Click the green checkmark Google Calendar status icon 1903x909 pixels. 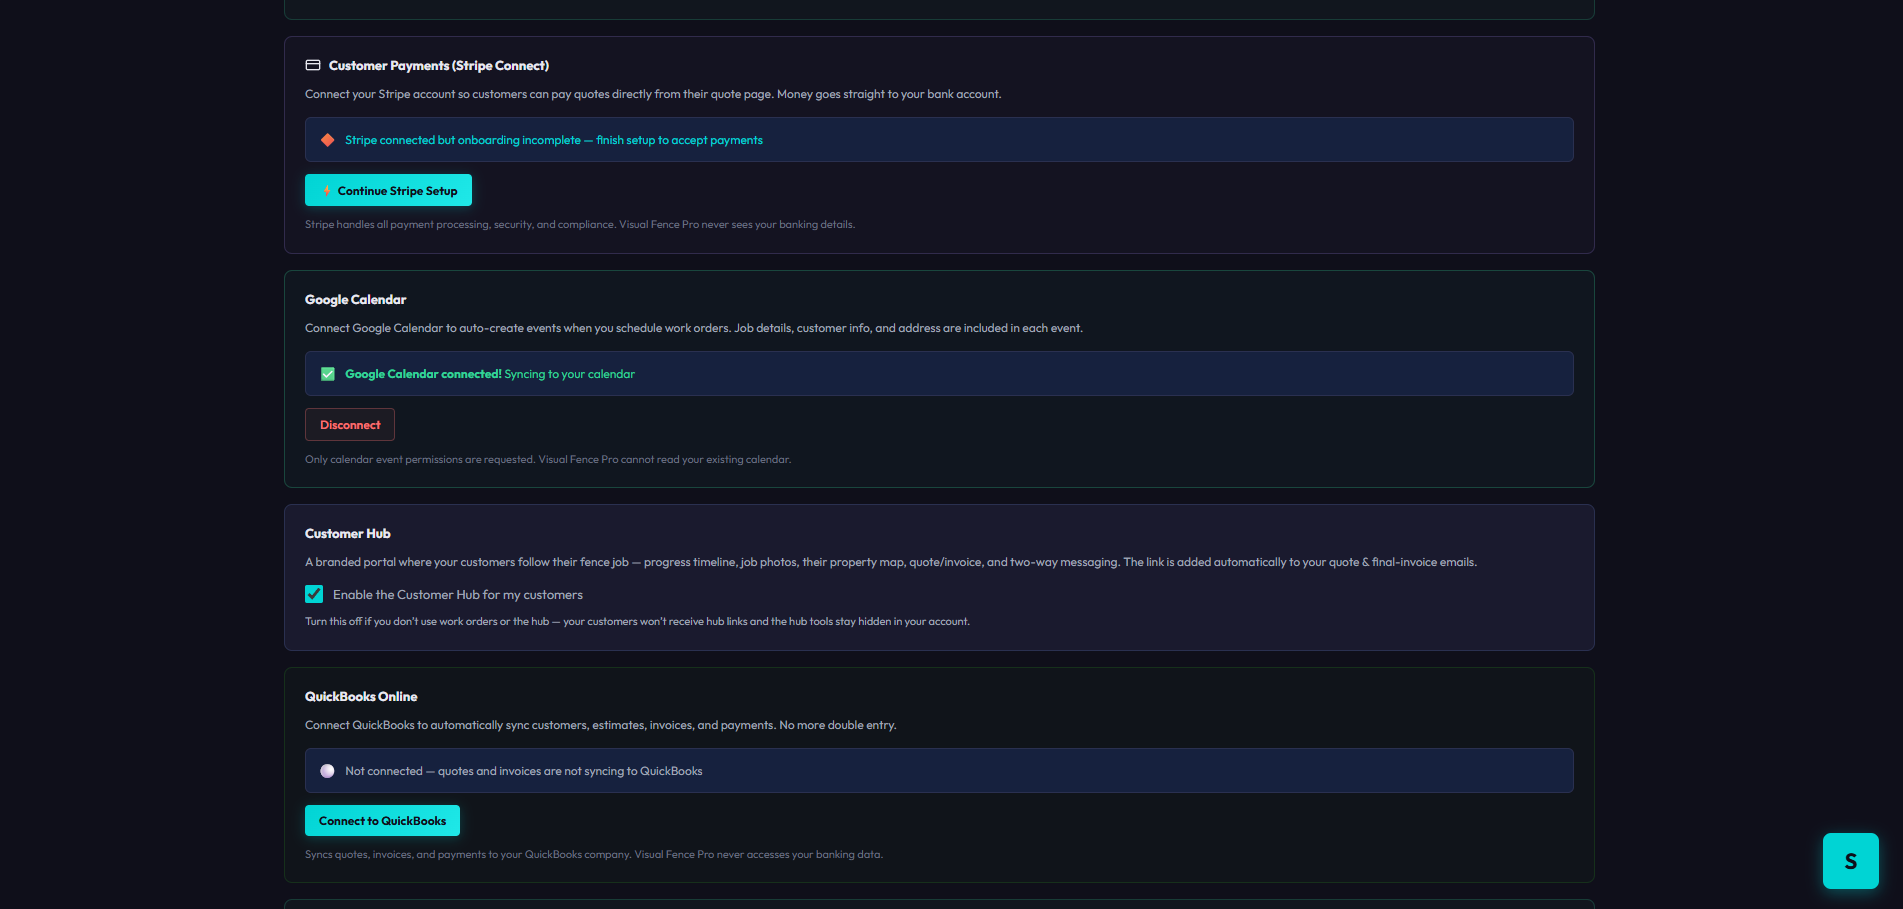coord(327,374)
